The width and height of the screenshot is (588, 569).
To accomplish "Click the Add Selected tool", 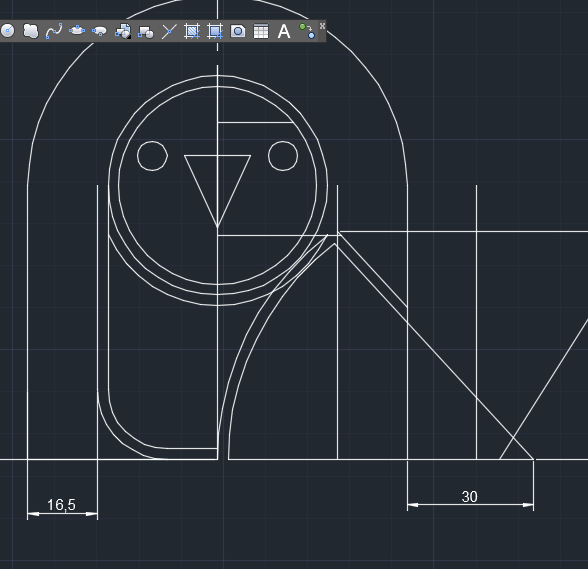I will pos(307,31).
